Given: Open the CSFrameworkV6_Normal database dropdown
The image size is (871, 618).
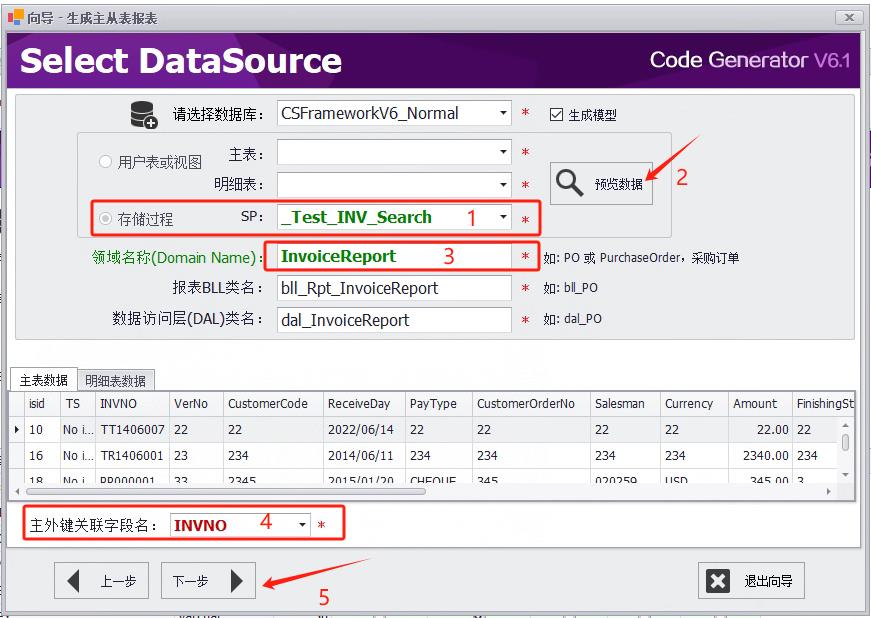Looking at the screenshot, I should pos(506,112).
